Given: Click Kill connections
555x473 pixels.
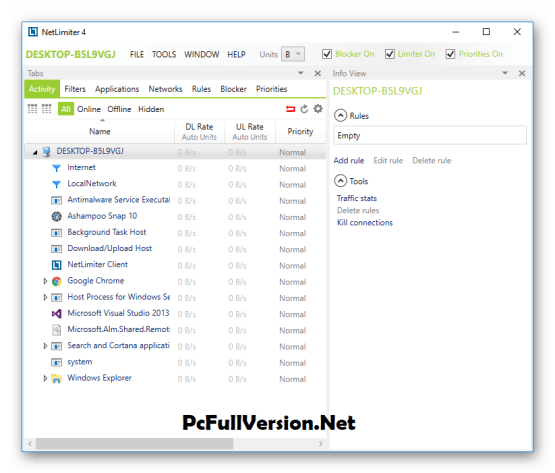Looking at the screenshot, I should (x=365, y=223).
